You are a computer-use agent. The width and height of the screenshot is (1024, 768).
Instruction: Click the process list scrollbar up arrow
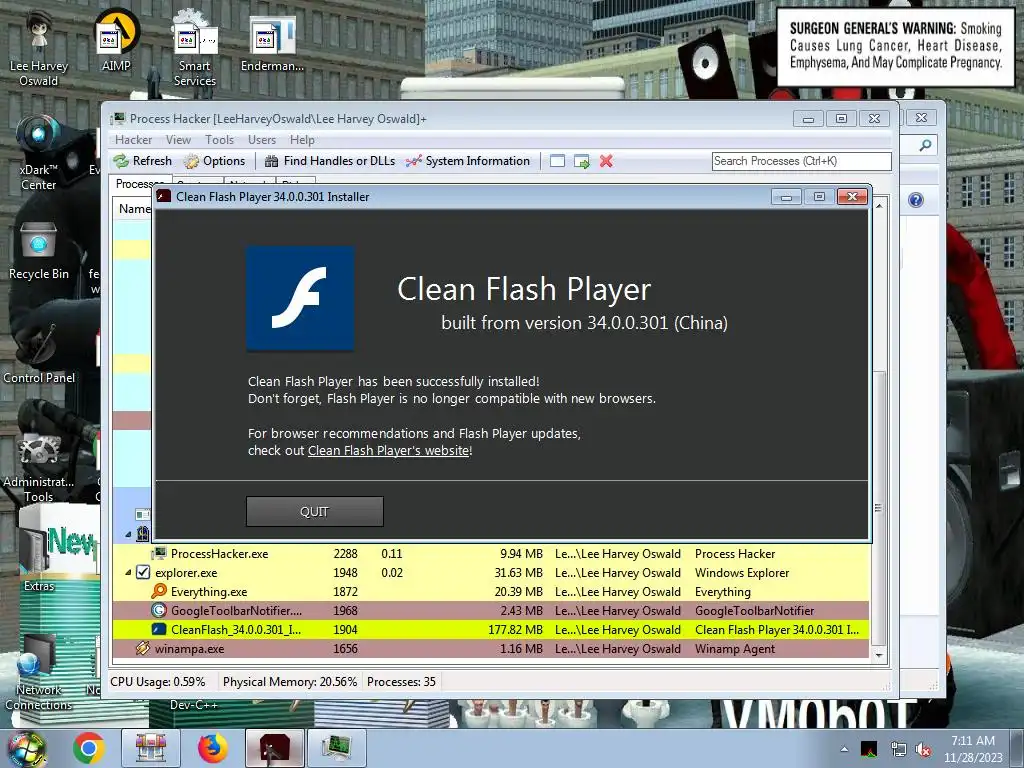(879, 206)
